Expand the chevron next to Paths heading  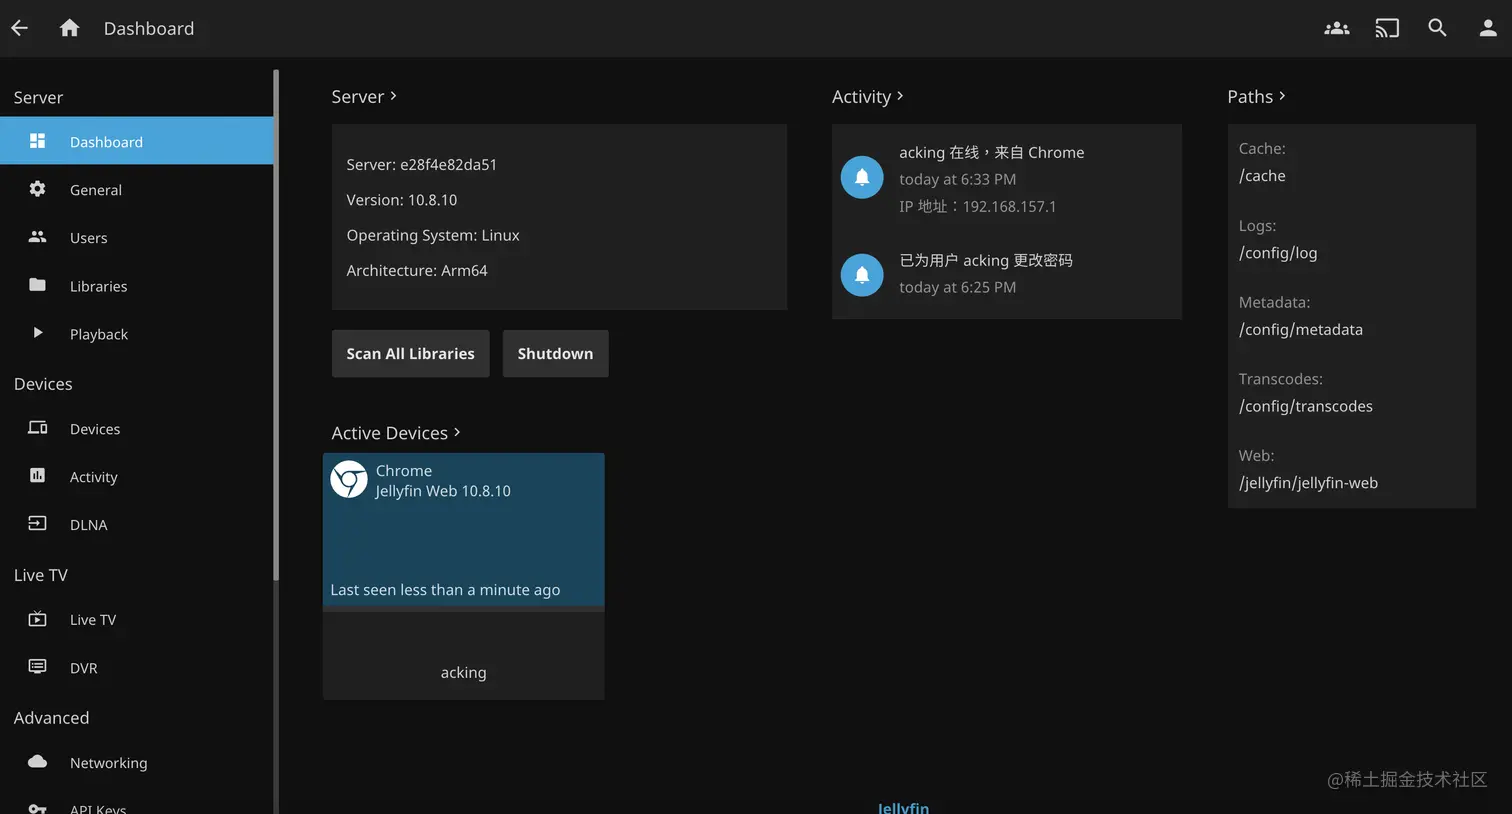(1282, 96)
